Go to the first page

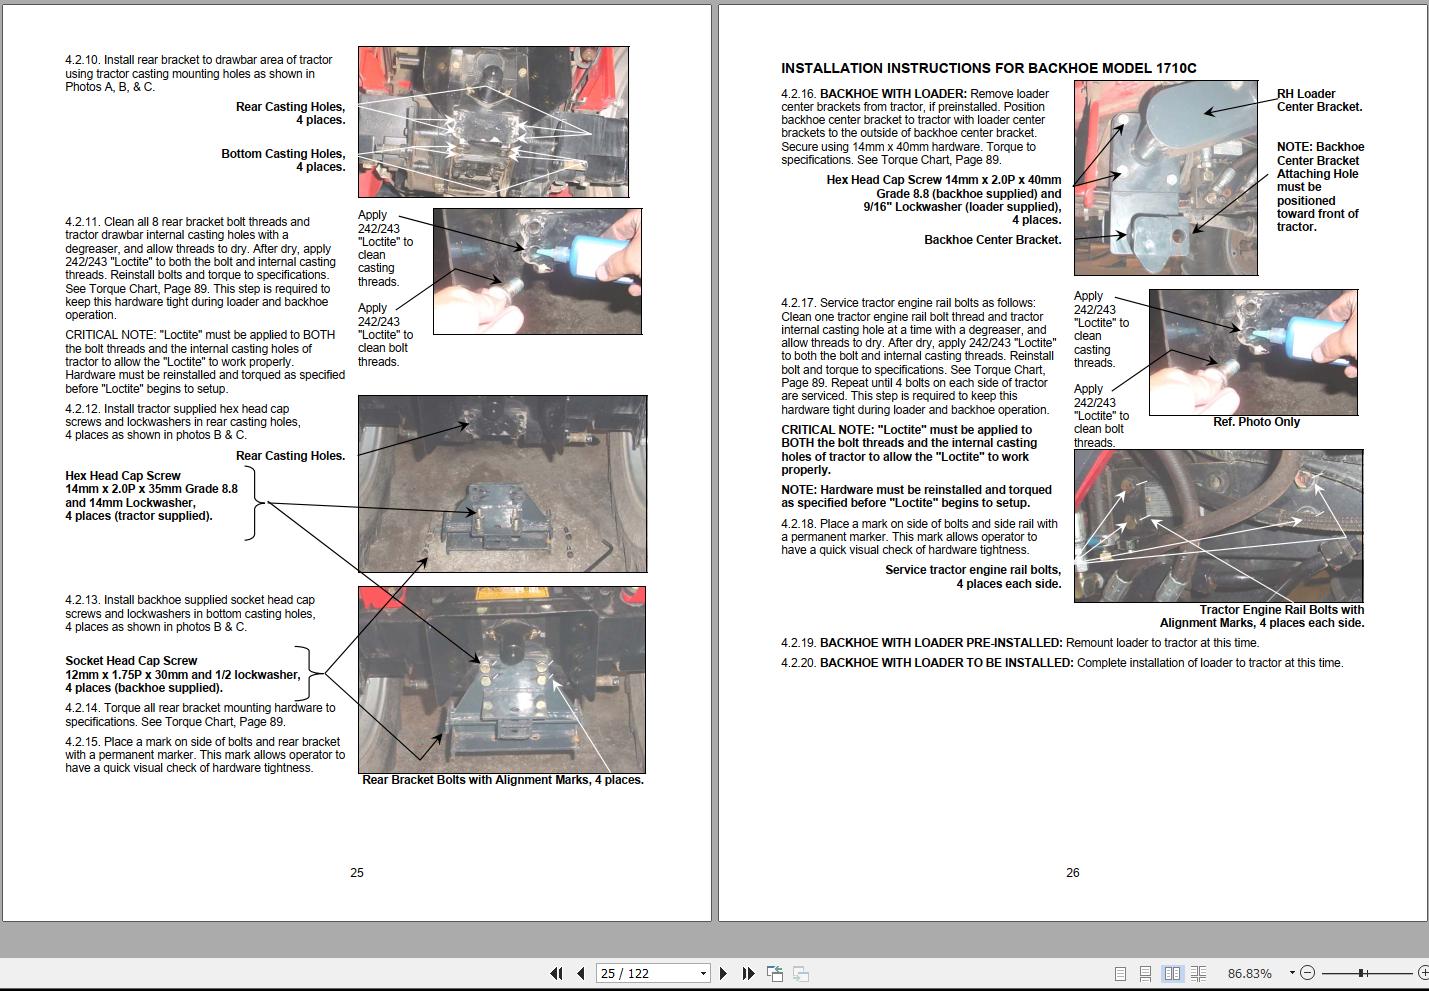(556, 973)
